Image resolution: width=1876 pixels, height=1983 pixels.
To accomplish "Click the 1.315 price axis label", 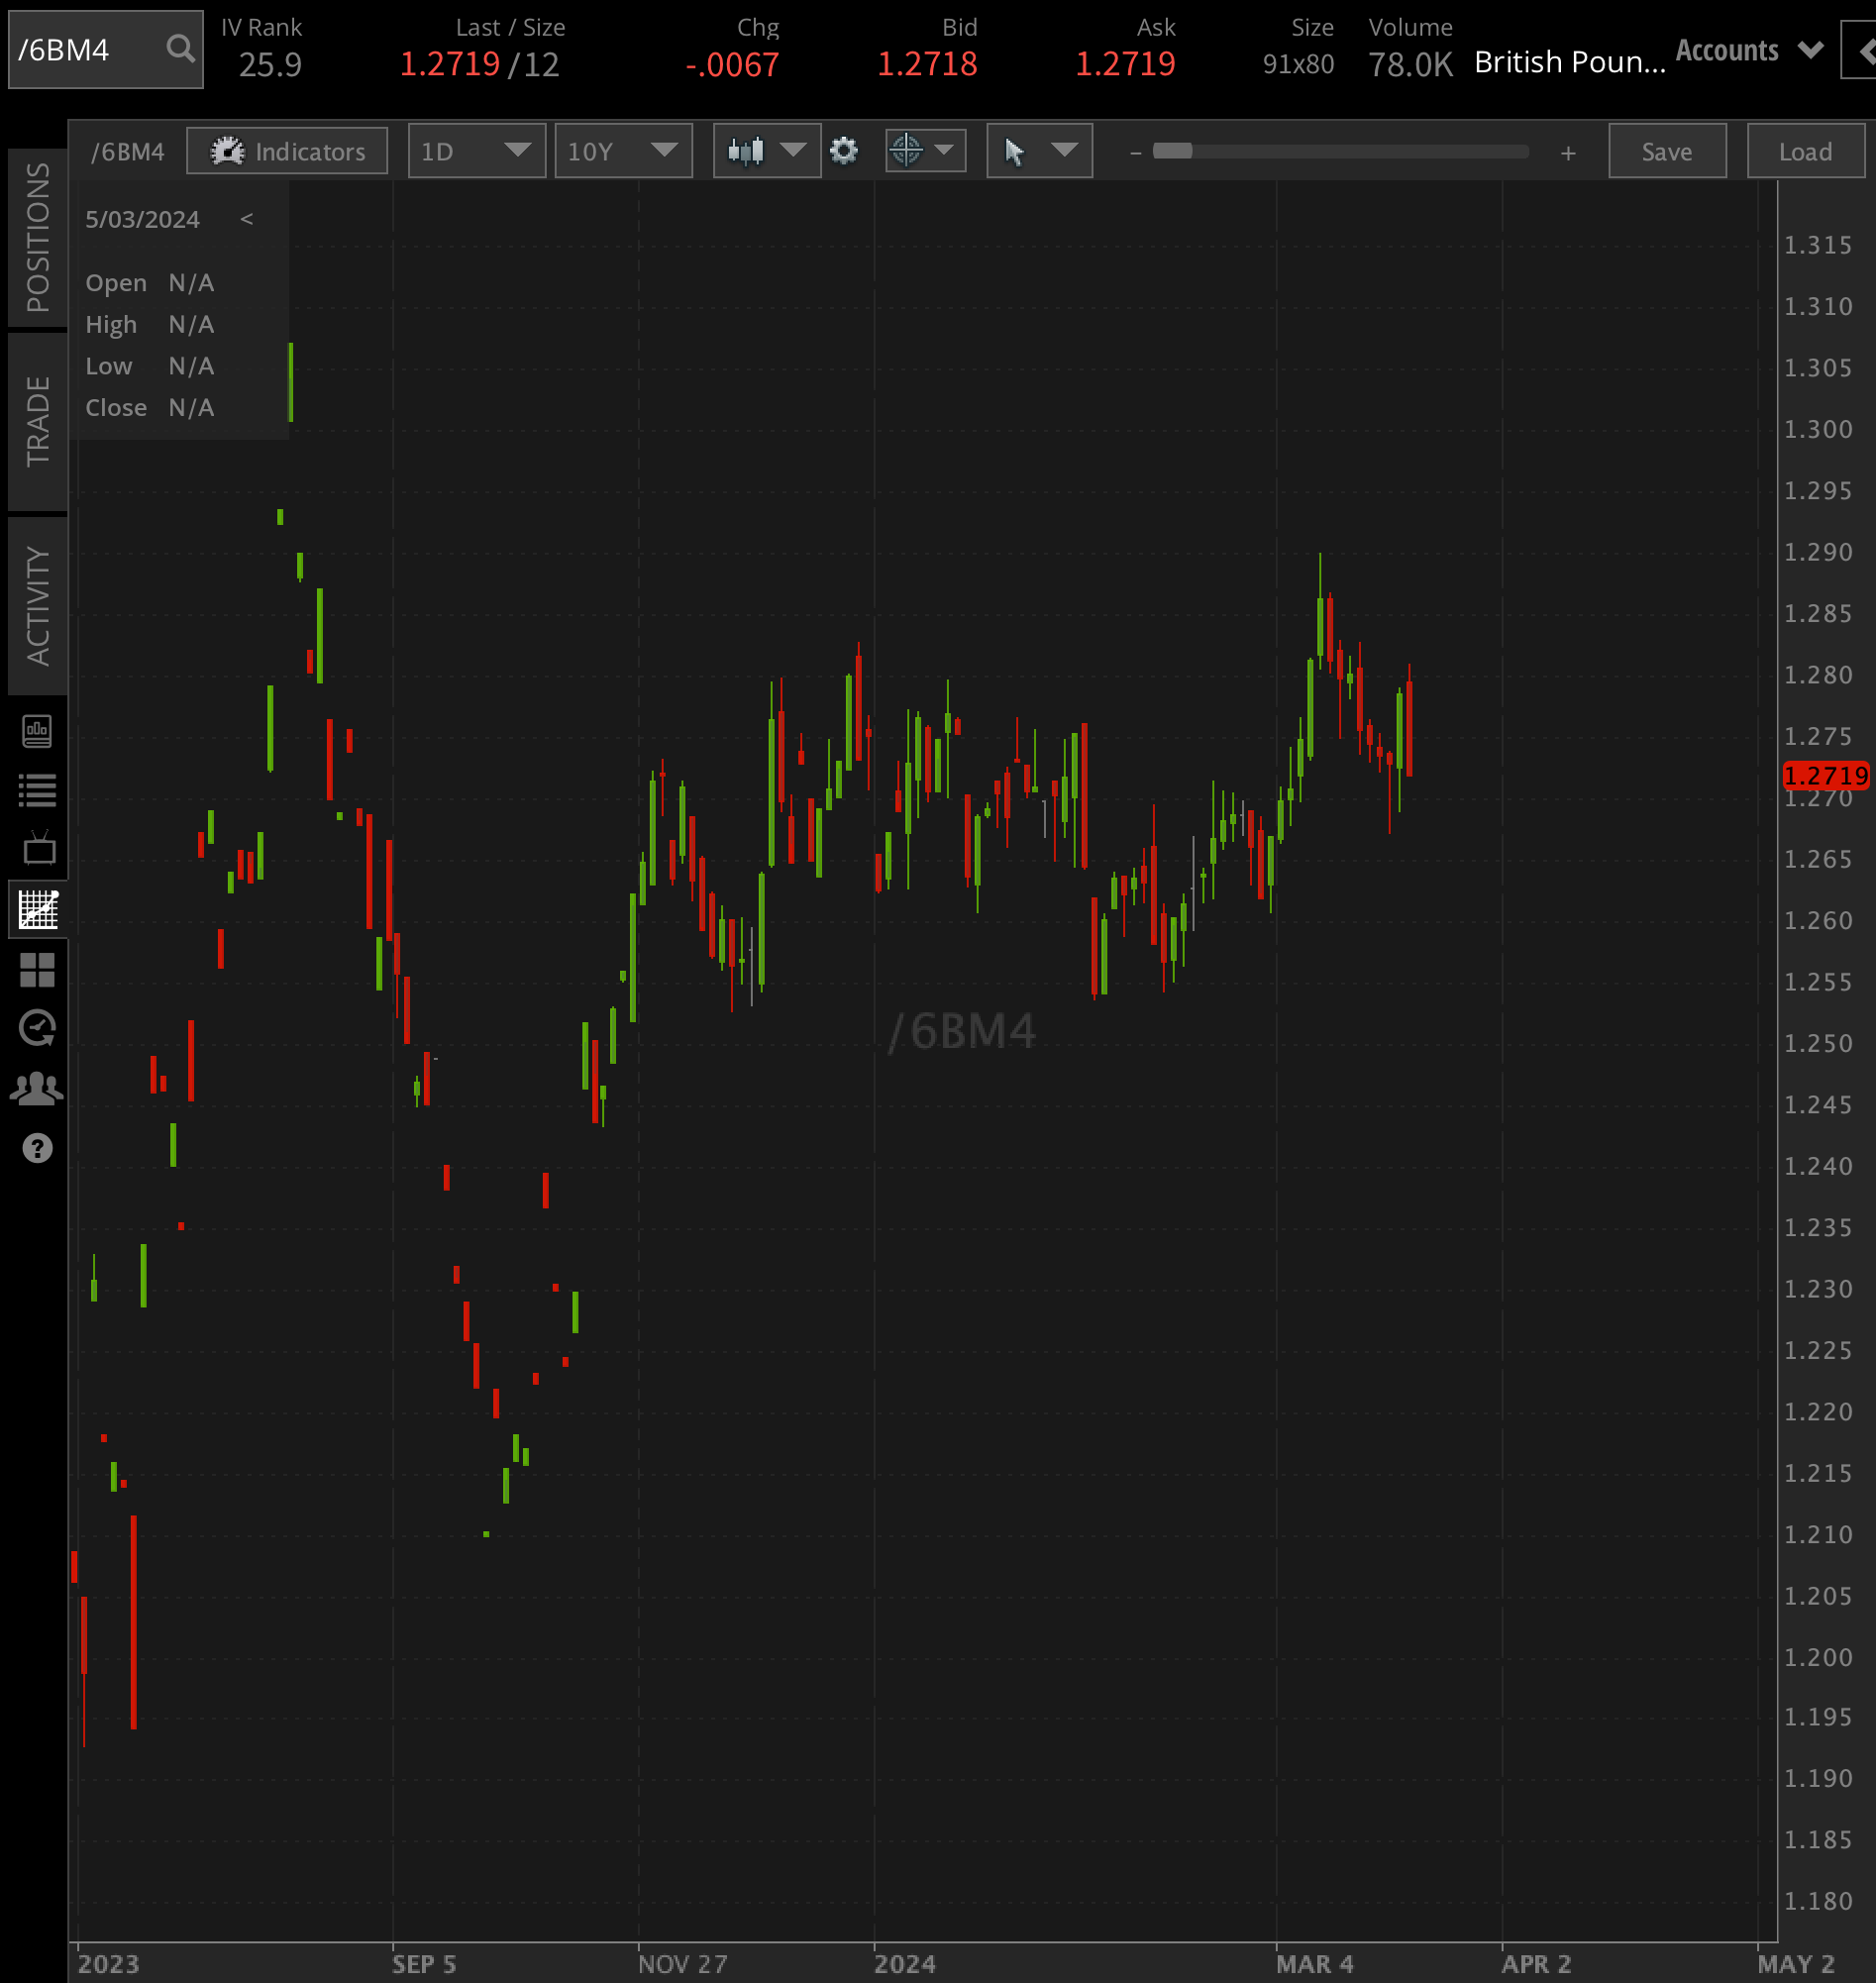I will click(1818, 245).
